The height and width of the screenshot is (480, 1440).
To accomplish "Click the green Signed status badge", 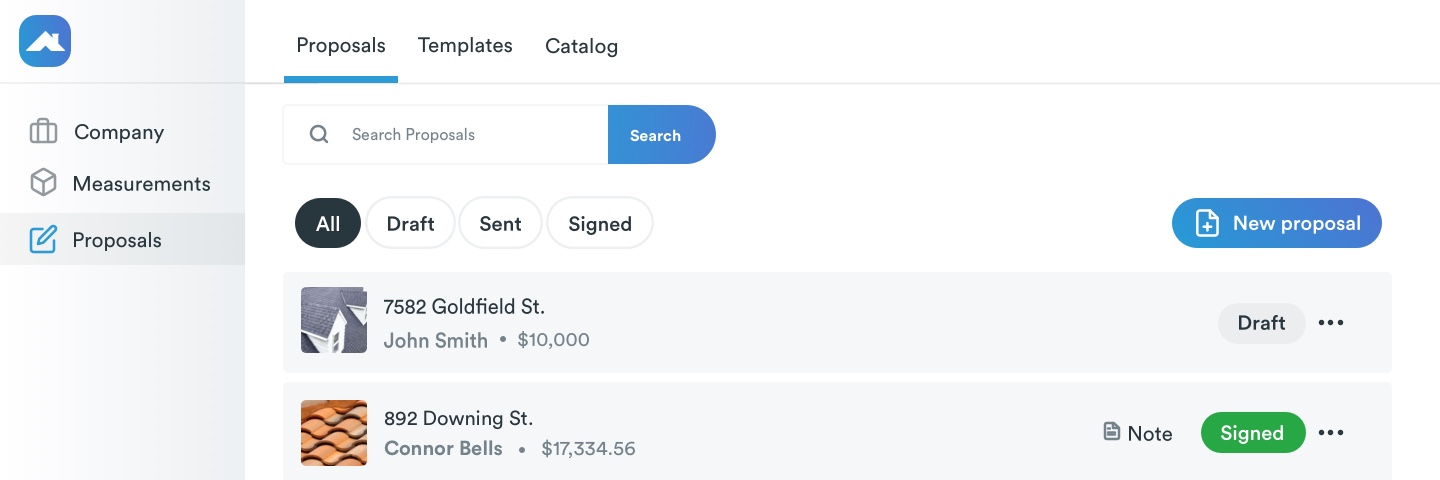I will click(x=1252, y=433).
